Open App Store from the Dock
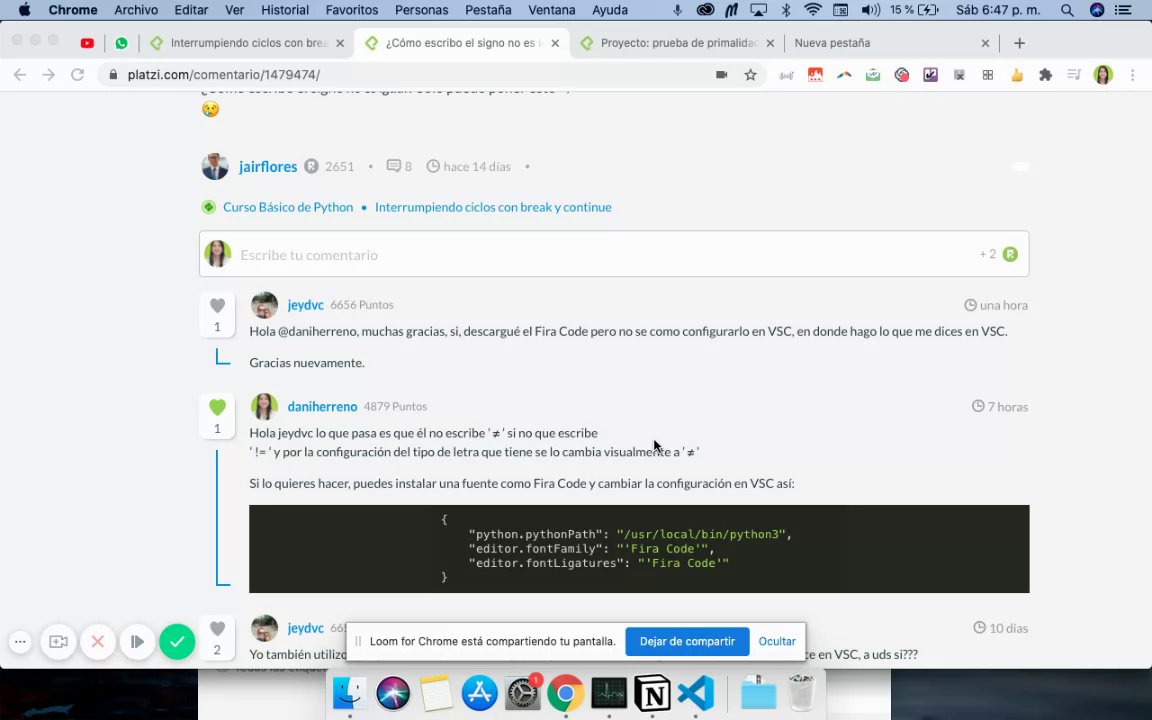1152x720 pixels. tap(480, 693)
